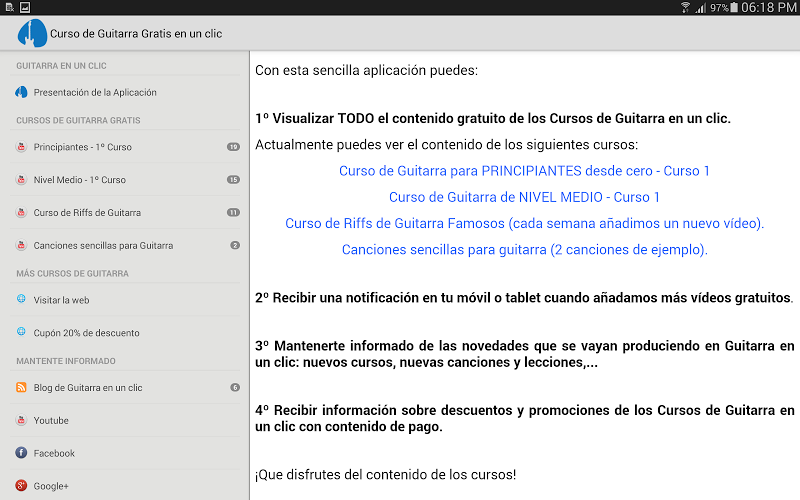
Task: Open Principiantes - 1º Curso
Action: tap(125, 147)
